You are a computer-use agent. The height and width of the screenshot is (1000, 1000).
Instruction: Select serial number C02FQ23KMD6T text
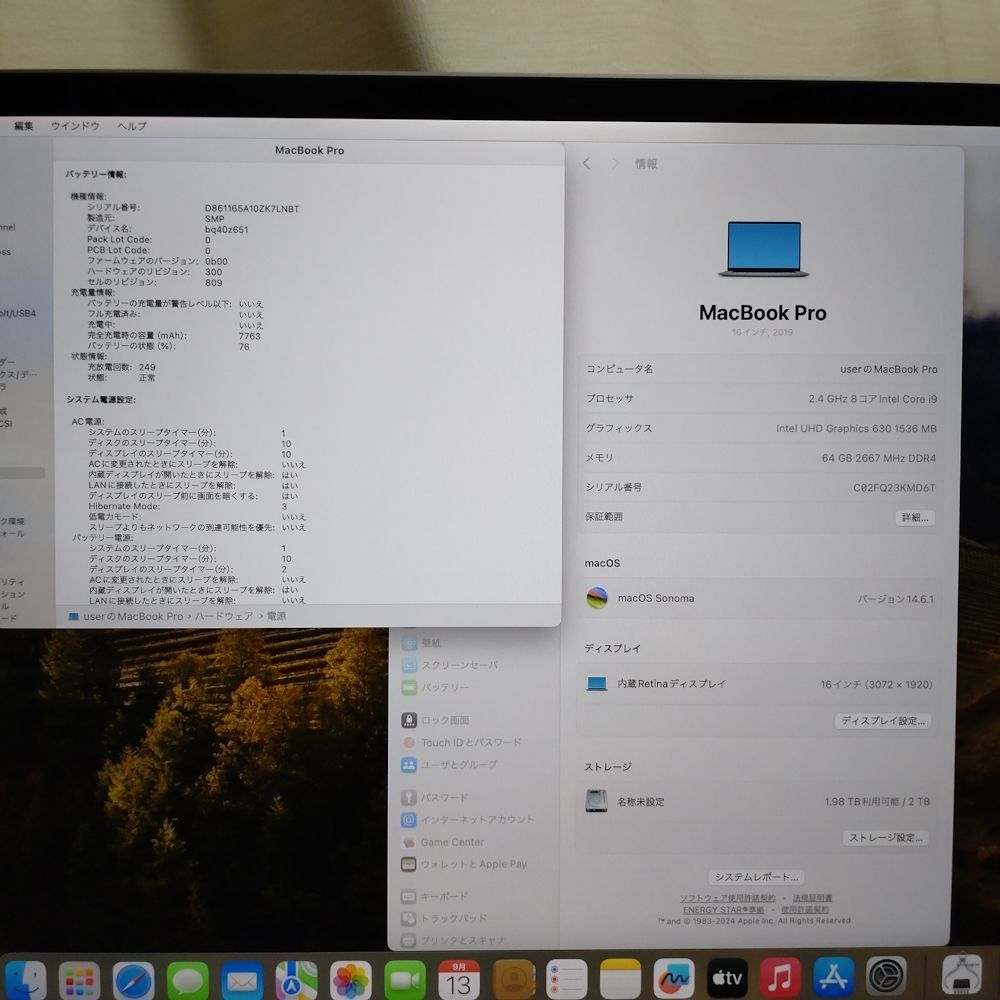(894, 488)
